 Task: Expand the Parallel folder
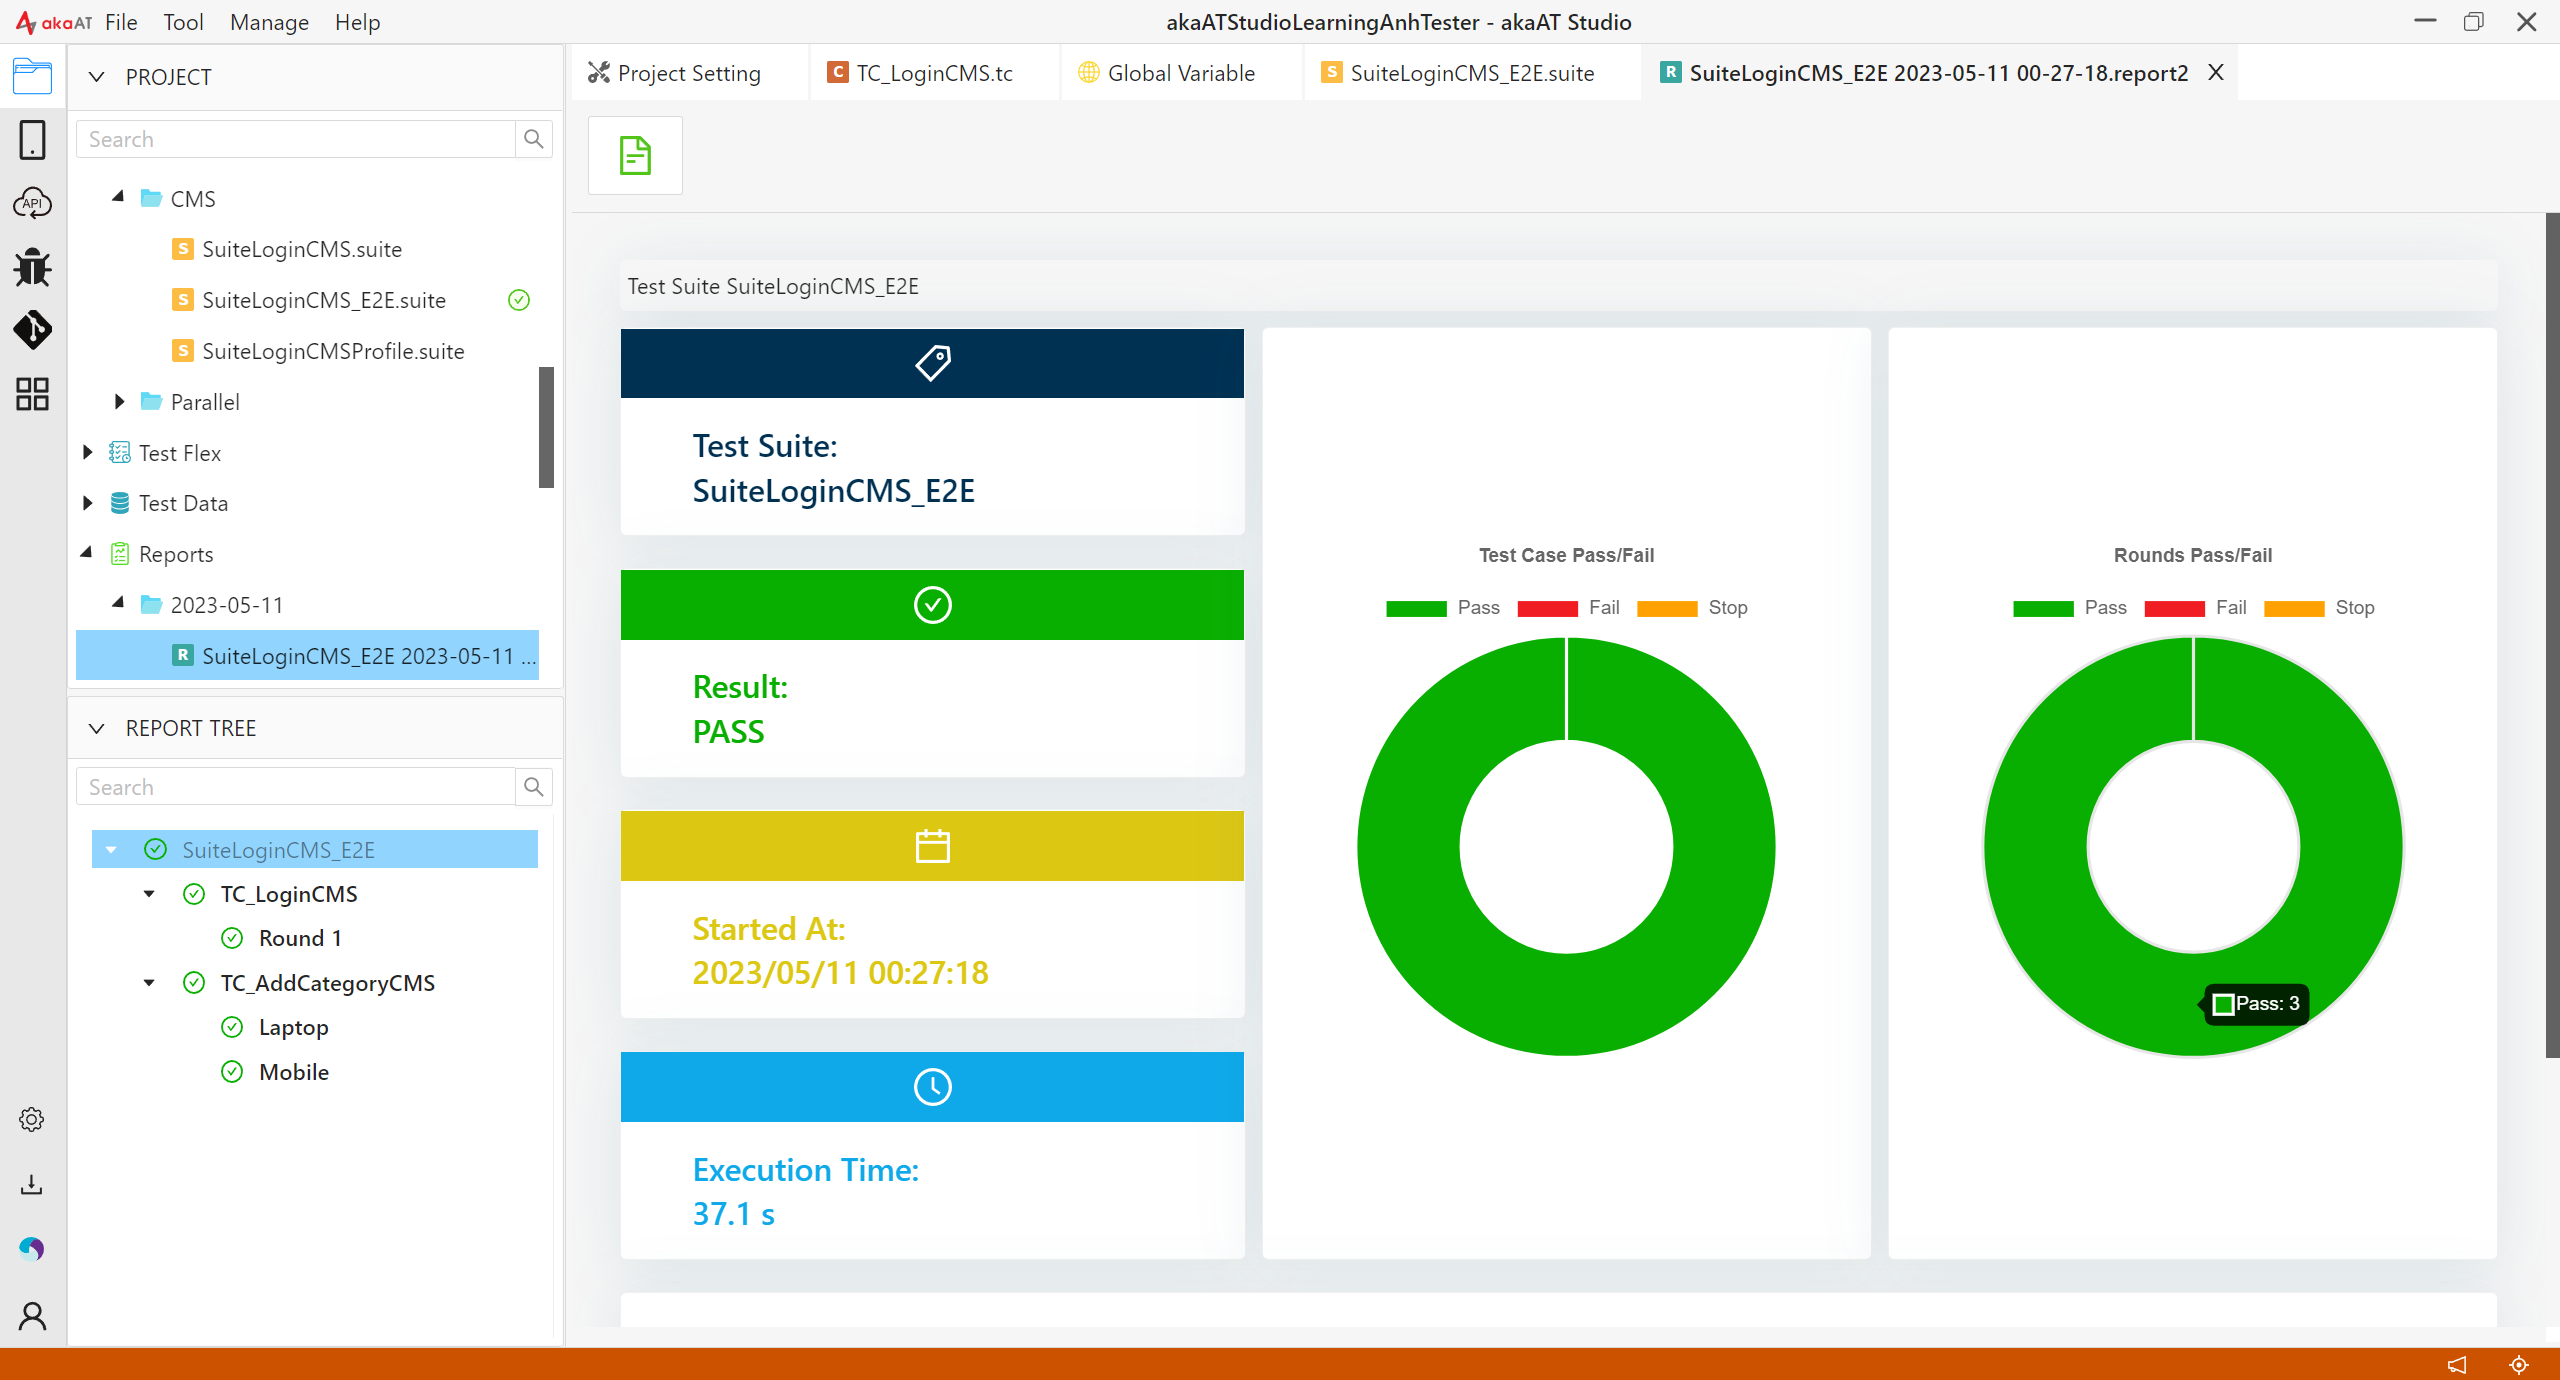pyautogui.click(x=119, y=402)
